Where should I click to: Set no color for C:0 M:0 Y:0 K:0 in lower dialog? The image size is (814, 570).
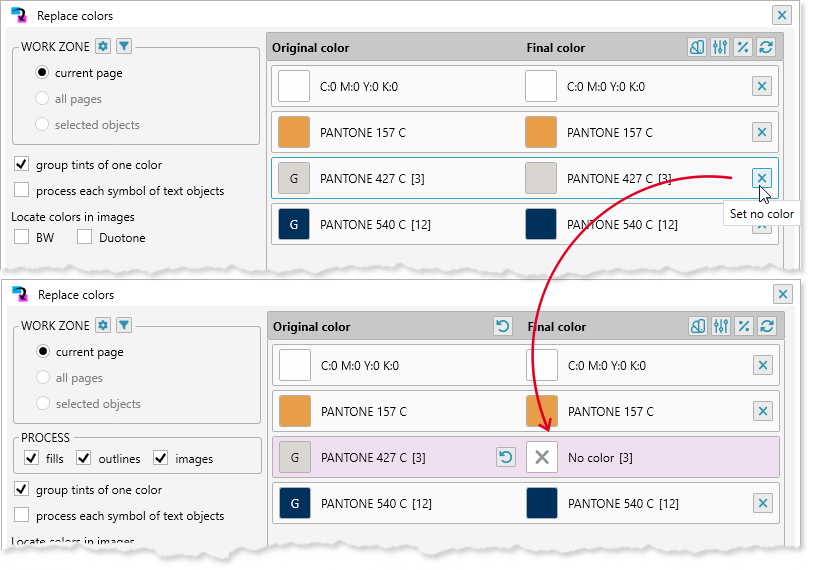pyautogui.click(x=763, y=365)
